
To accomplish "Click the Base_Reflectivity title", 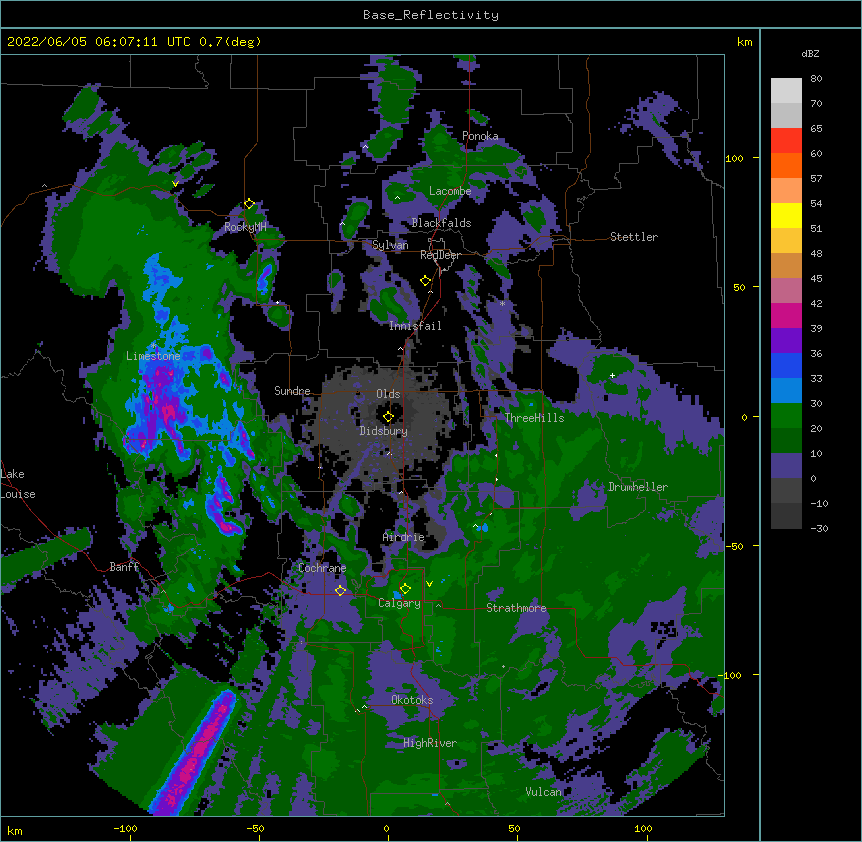I will coord(431,15).
